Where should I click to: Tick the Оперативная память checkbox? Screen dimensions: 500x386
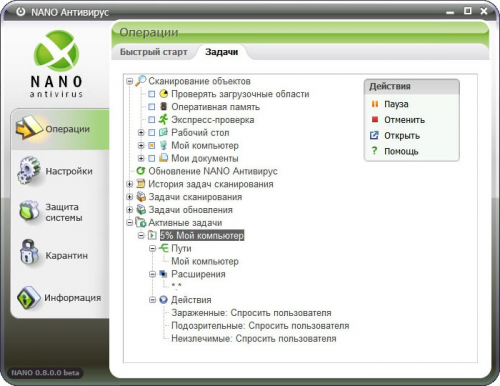coord(152,107)
